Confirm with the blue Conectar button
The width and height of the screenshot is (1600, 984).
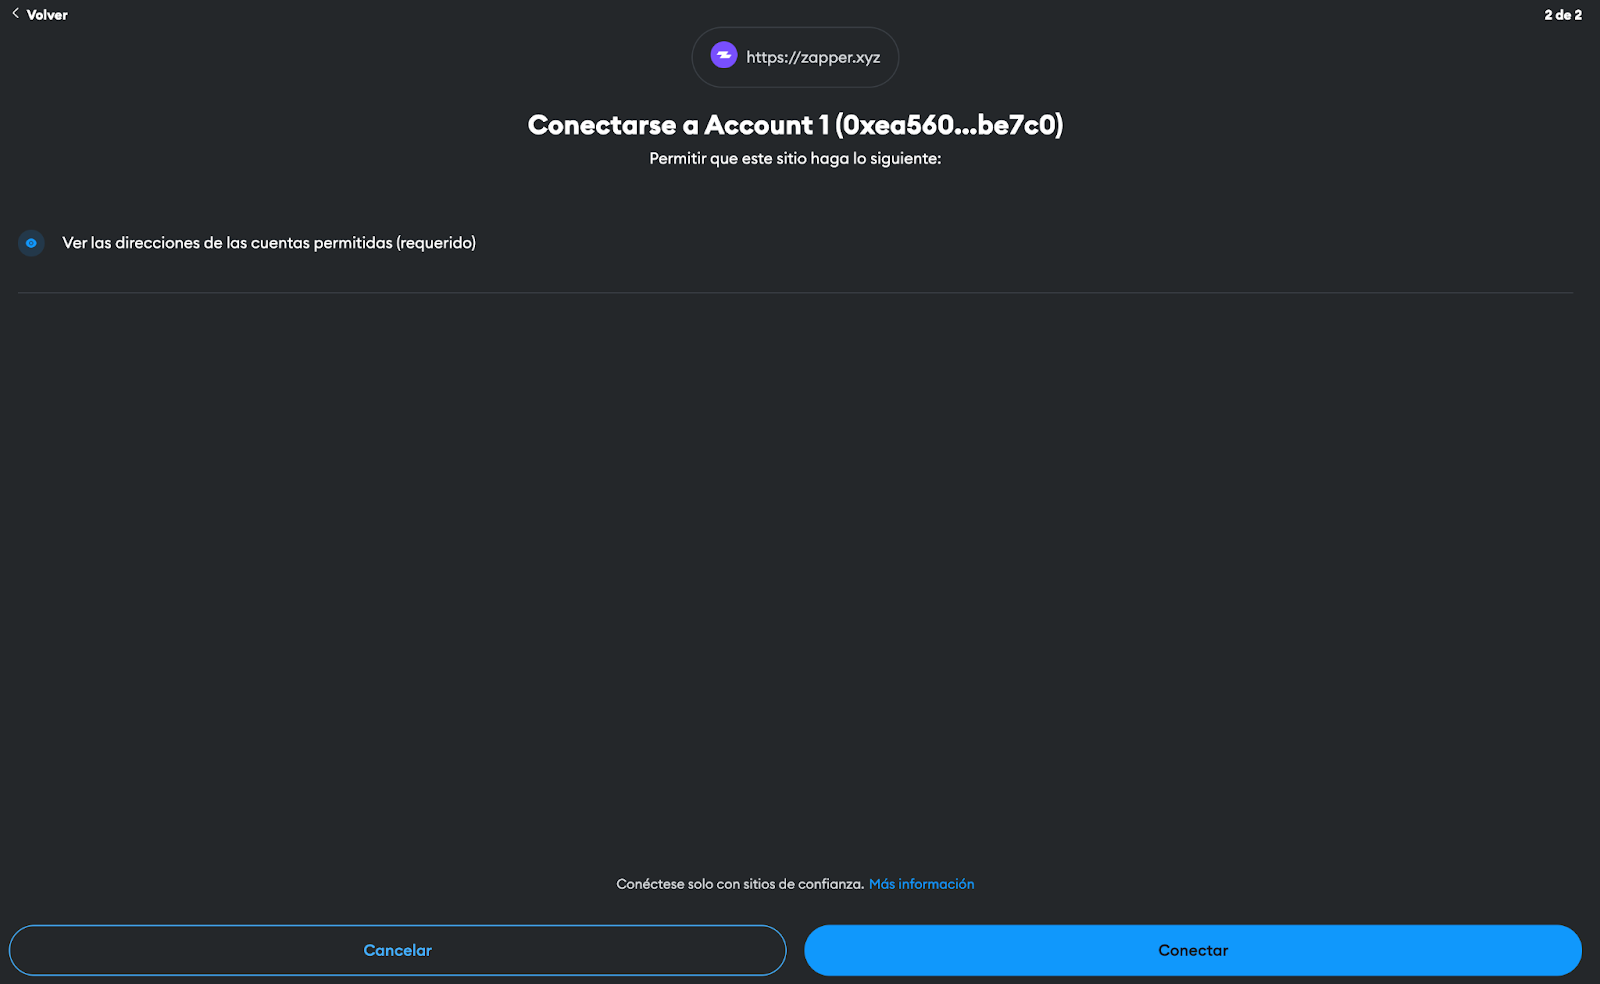pos(1193,950)
